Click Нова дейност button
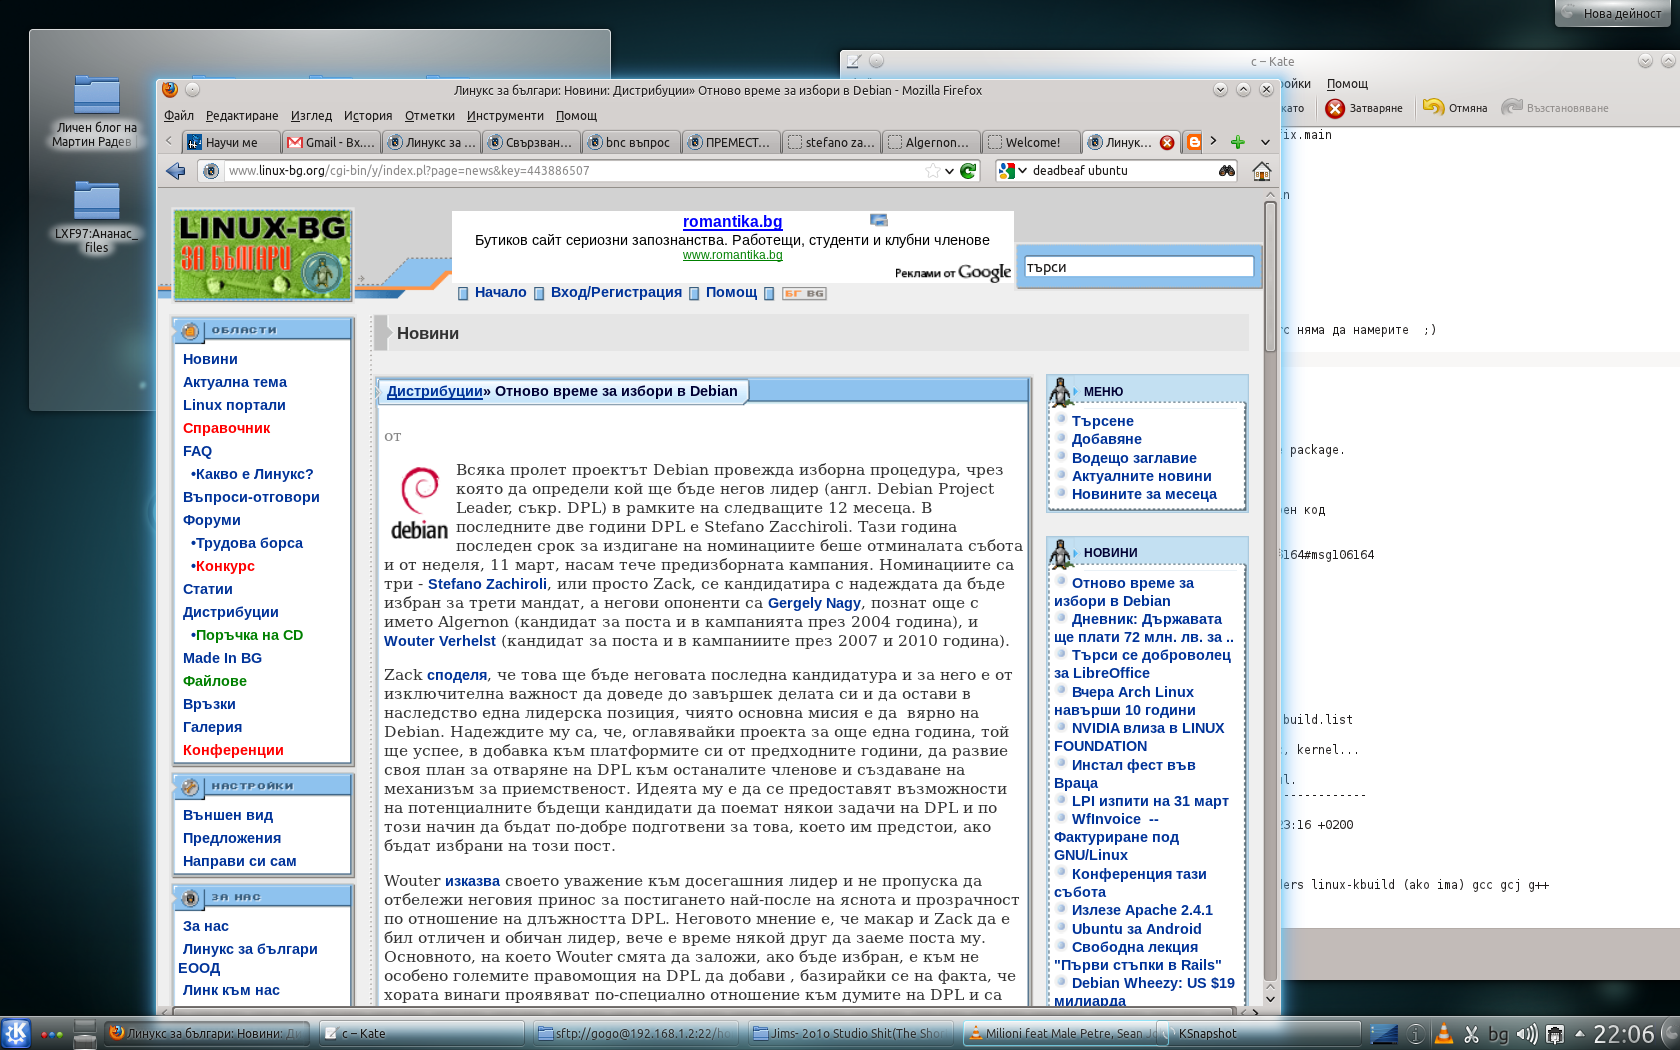Screen dimensions: 1680x1050 [1611, 13]
